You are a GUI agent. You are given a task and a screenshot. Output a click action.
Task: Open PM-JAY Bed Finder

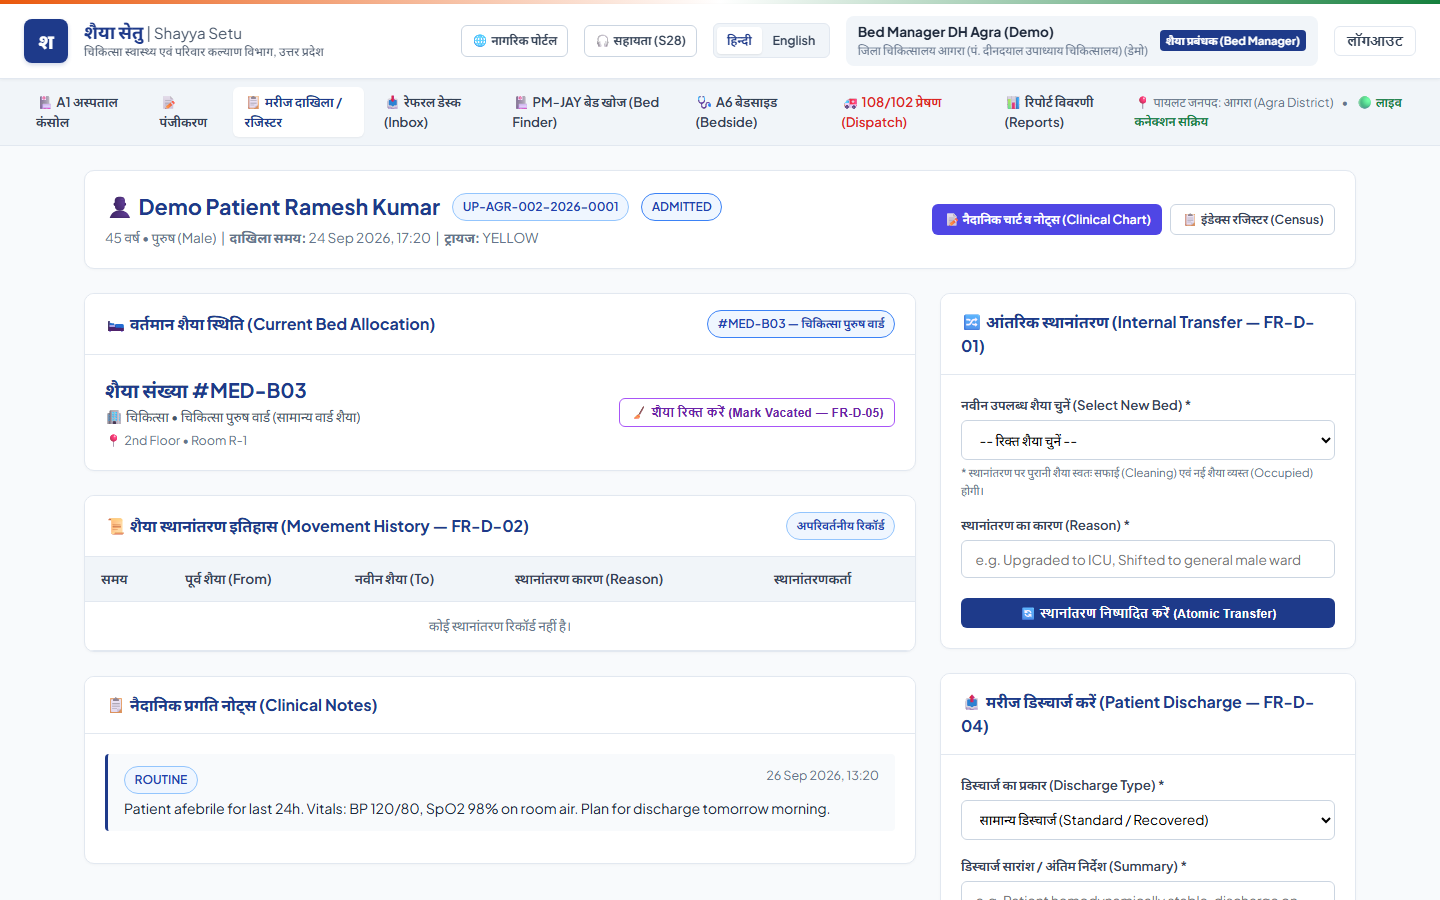pos(586,112)
